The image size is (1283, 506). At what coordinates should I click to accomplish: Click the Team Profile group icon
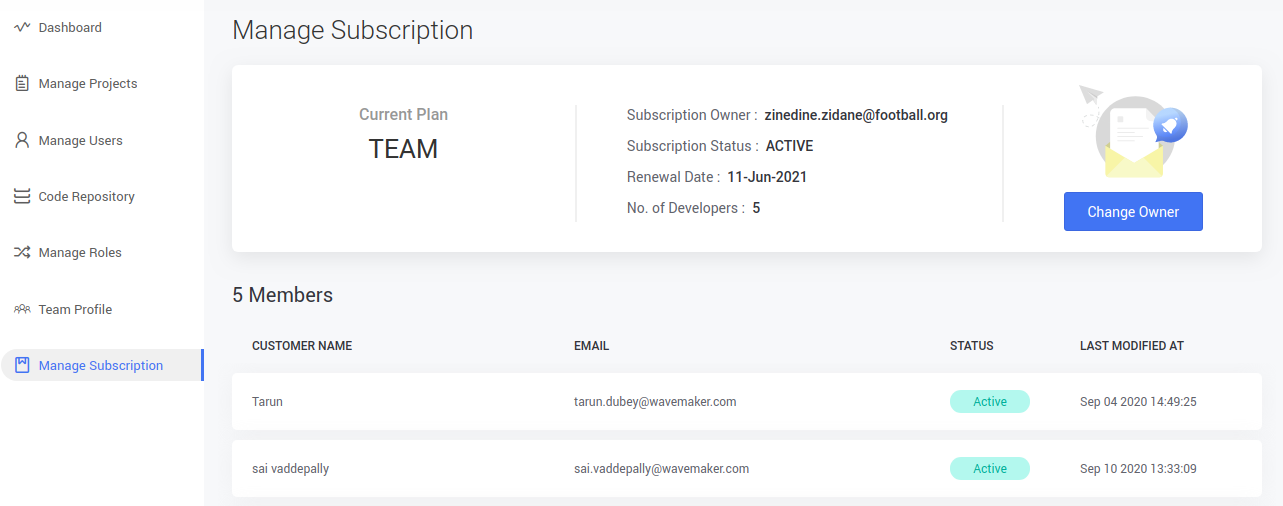tap(22, 309)
